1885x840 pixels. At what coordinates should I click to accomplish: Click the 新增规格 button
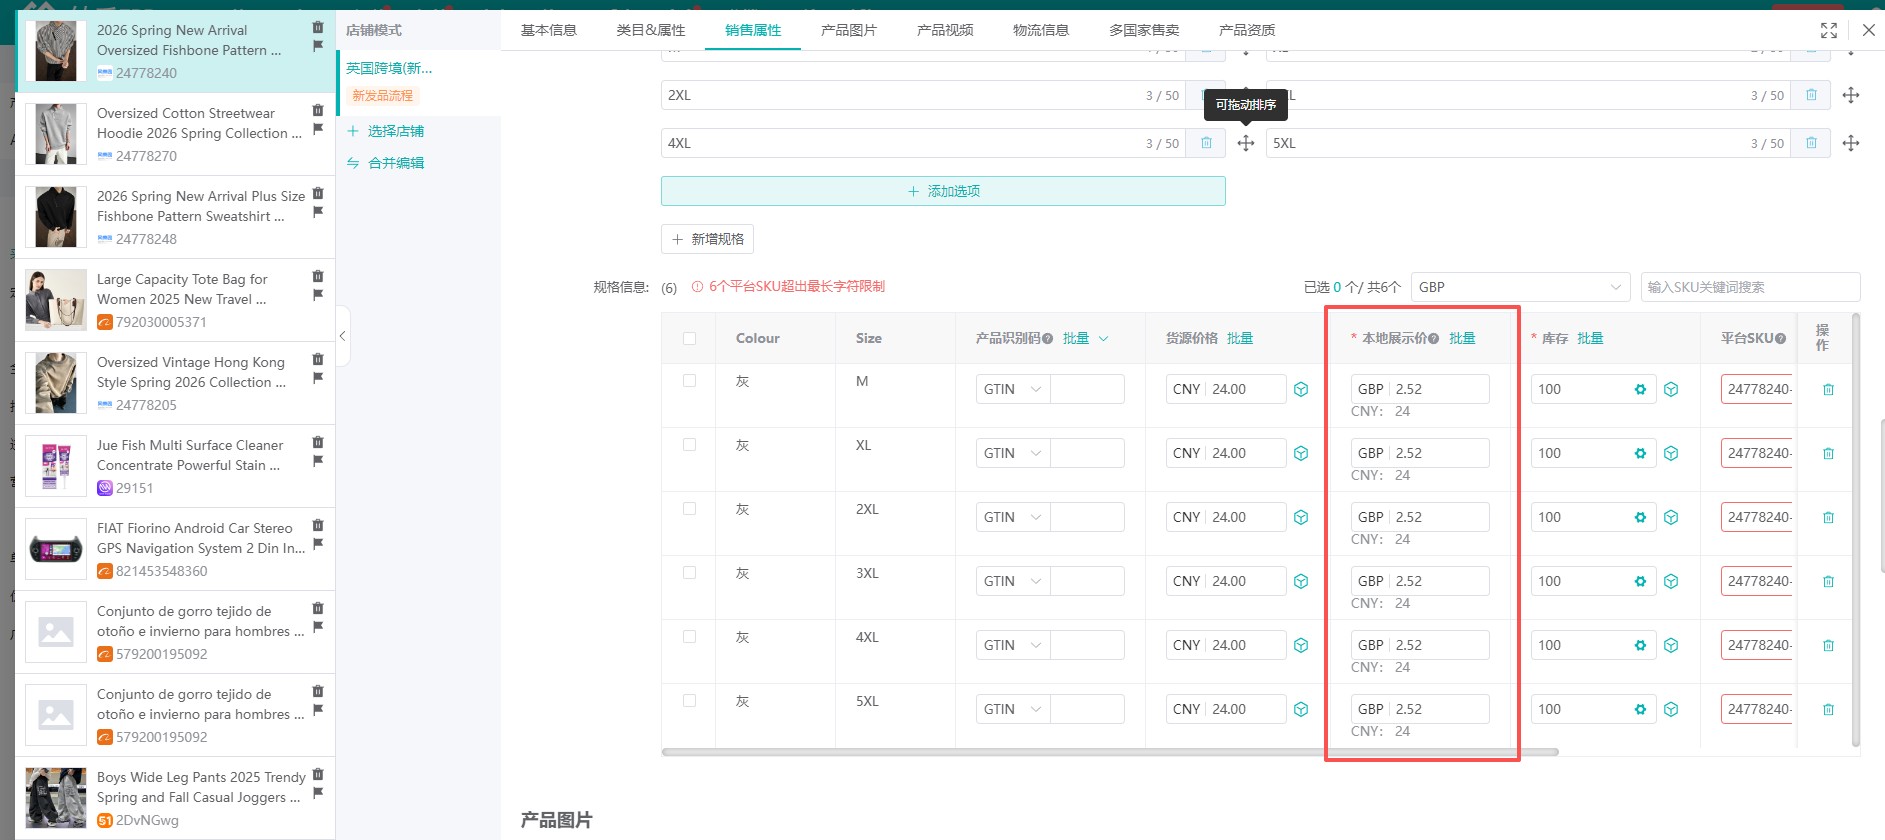(x=707, y=239)
